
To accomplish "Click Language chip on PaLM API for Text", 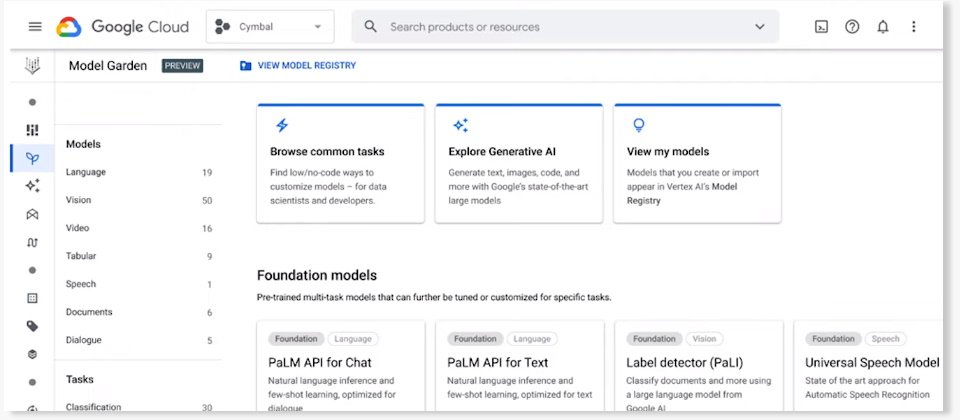I will 532,339.
